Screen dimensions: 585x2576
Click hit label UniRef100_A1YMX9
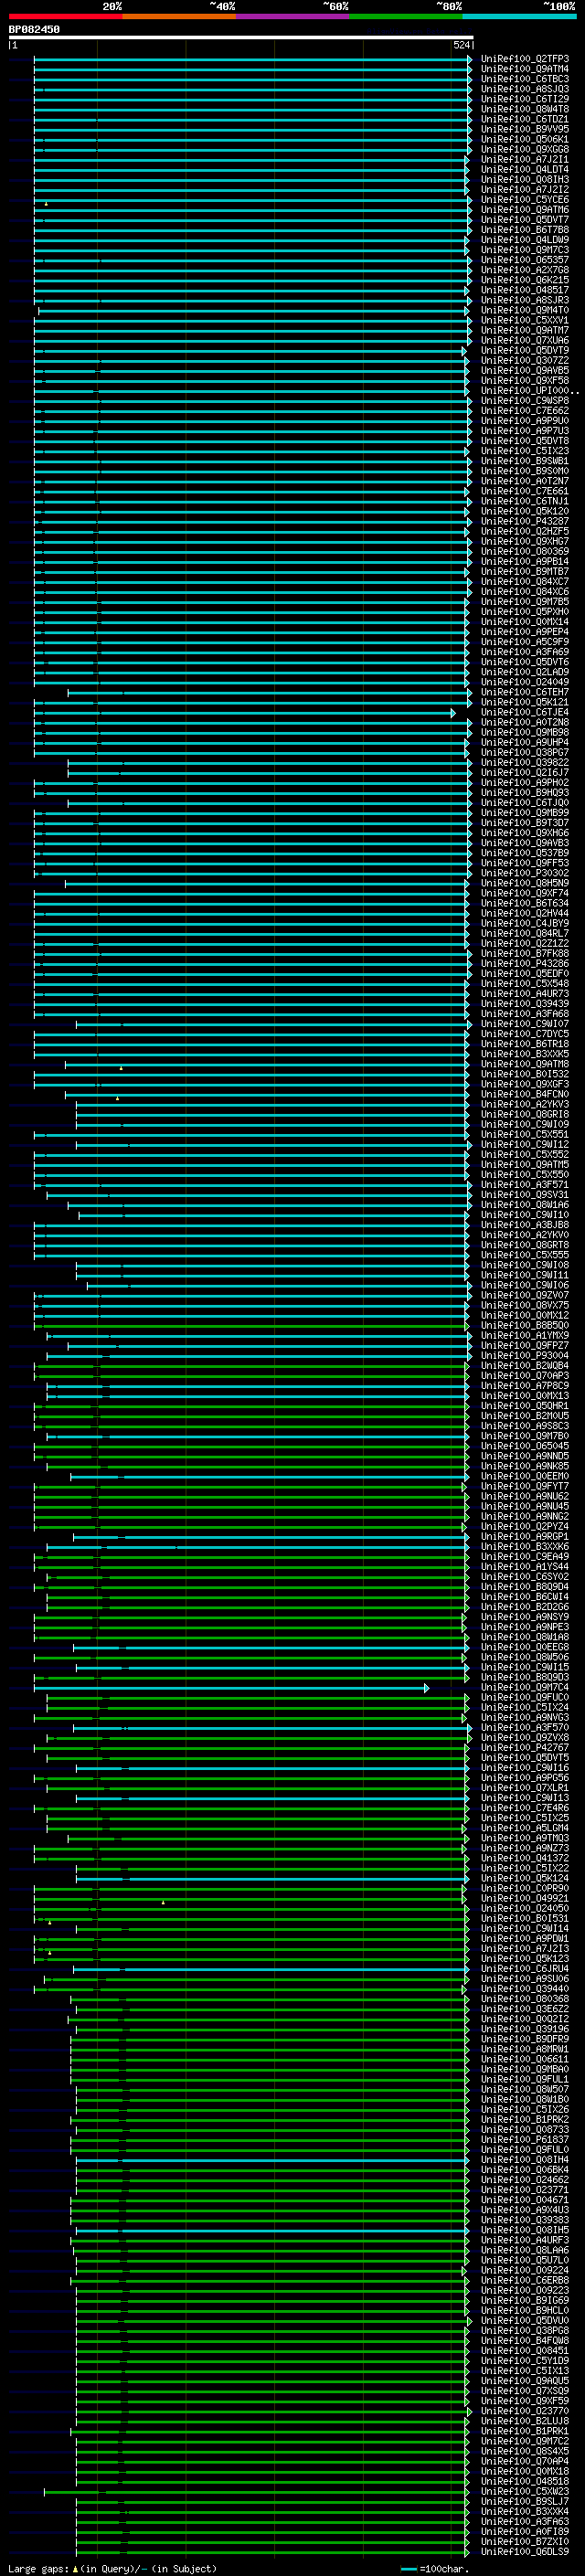[x=525, y=1335]
